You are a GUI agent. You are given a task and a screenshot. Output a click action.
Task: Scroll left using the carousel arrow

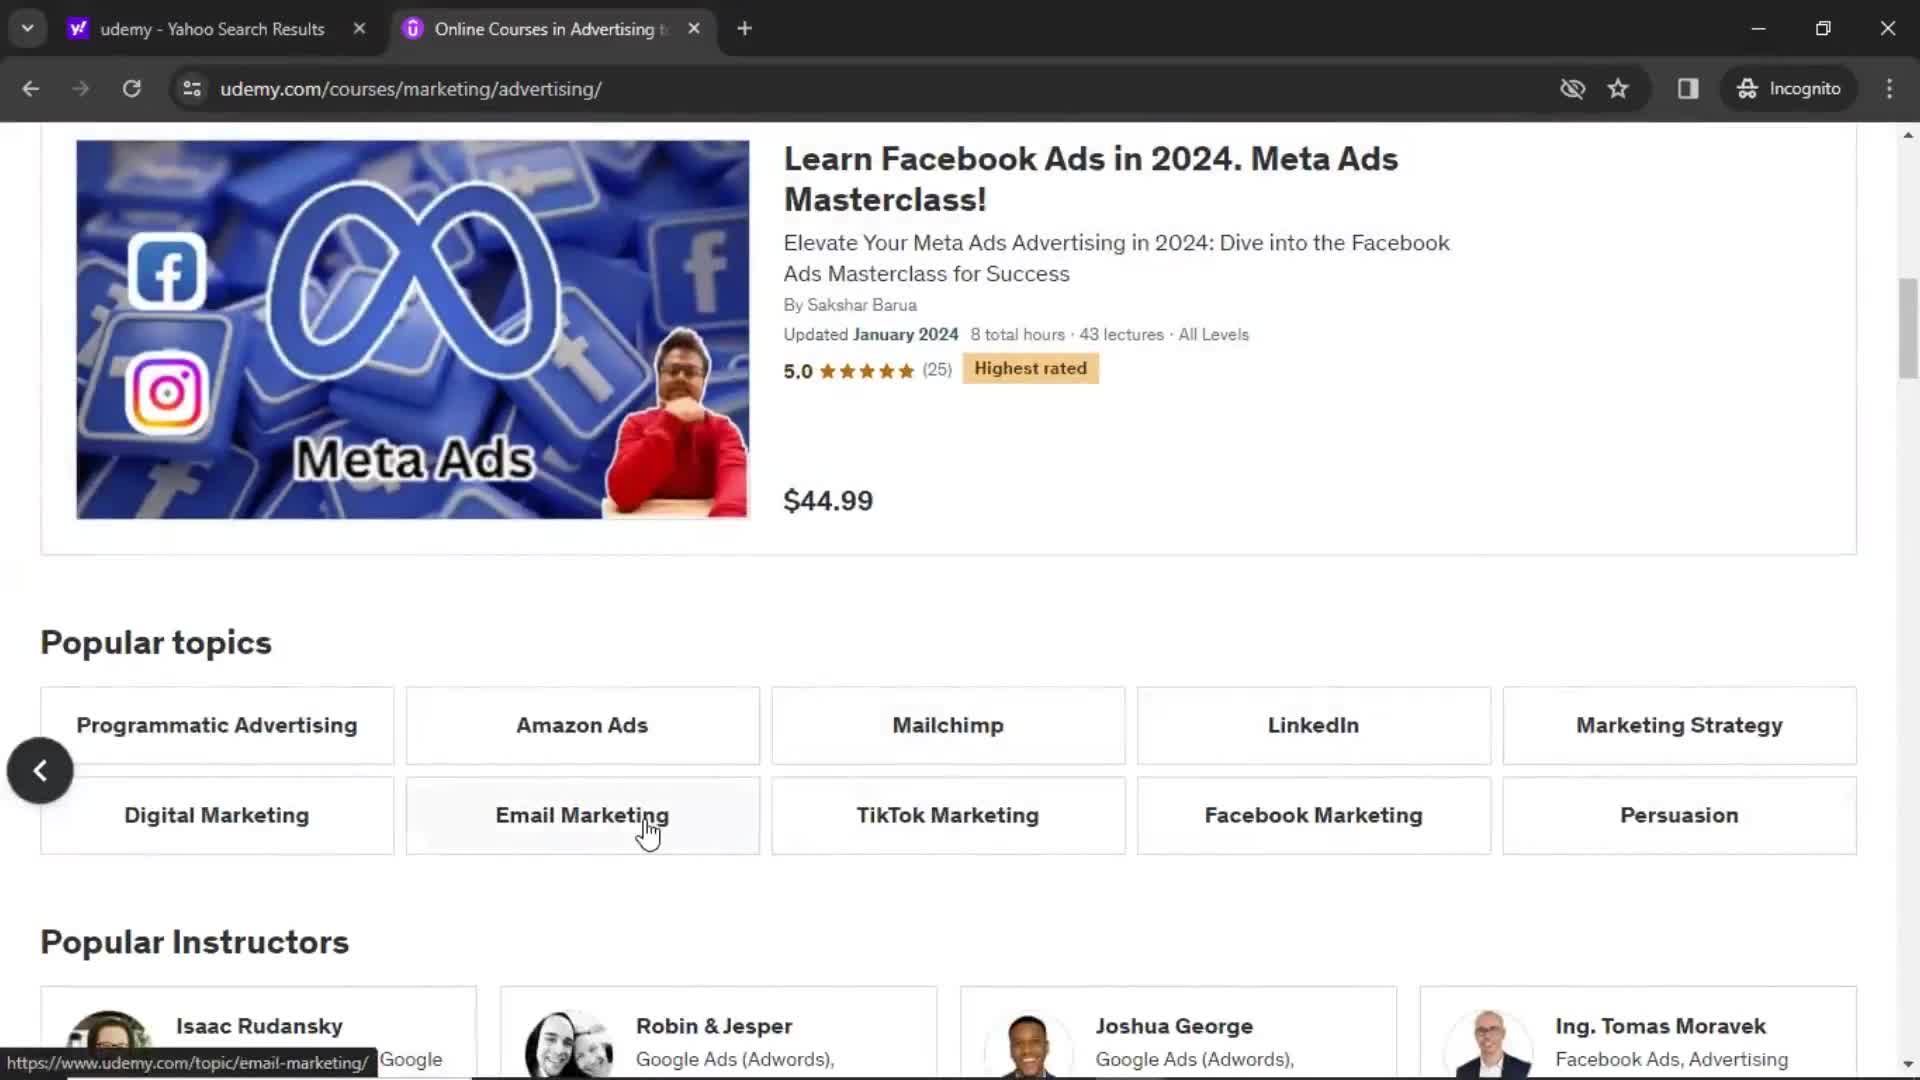pyautogui.click(x=40, y=770)
